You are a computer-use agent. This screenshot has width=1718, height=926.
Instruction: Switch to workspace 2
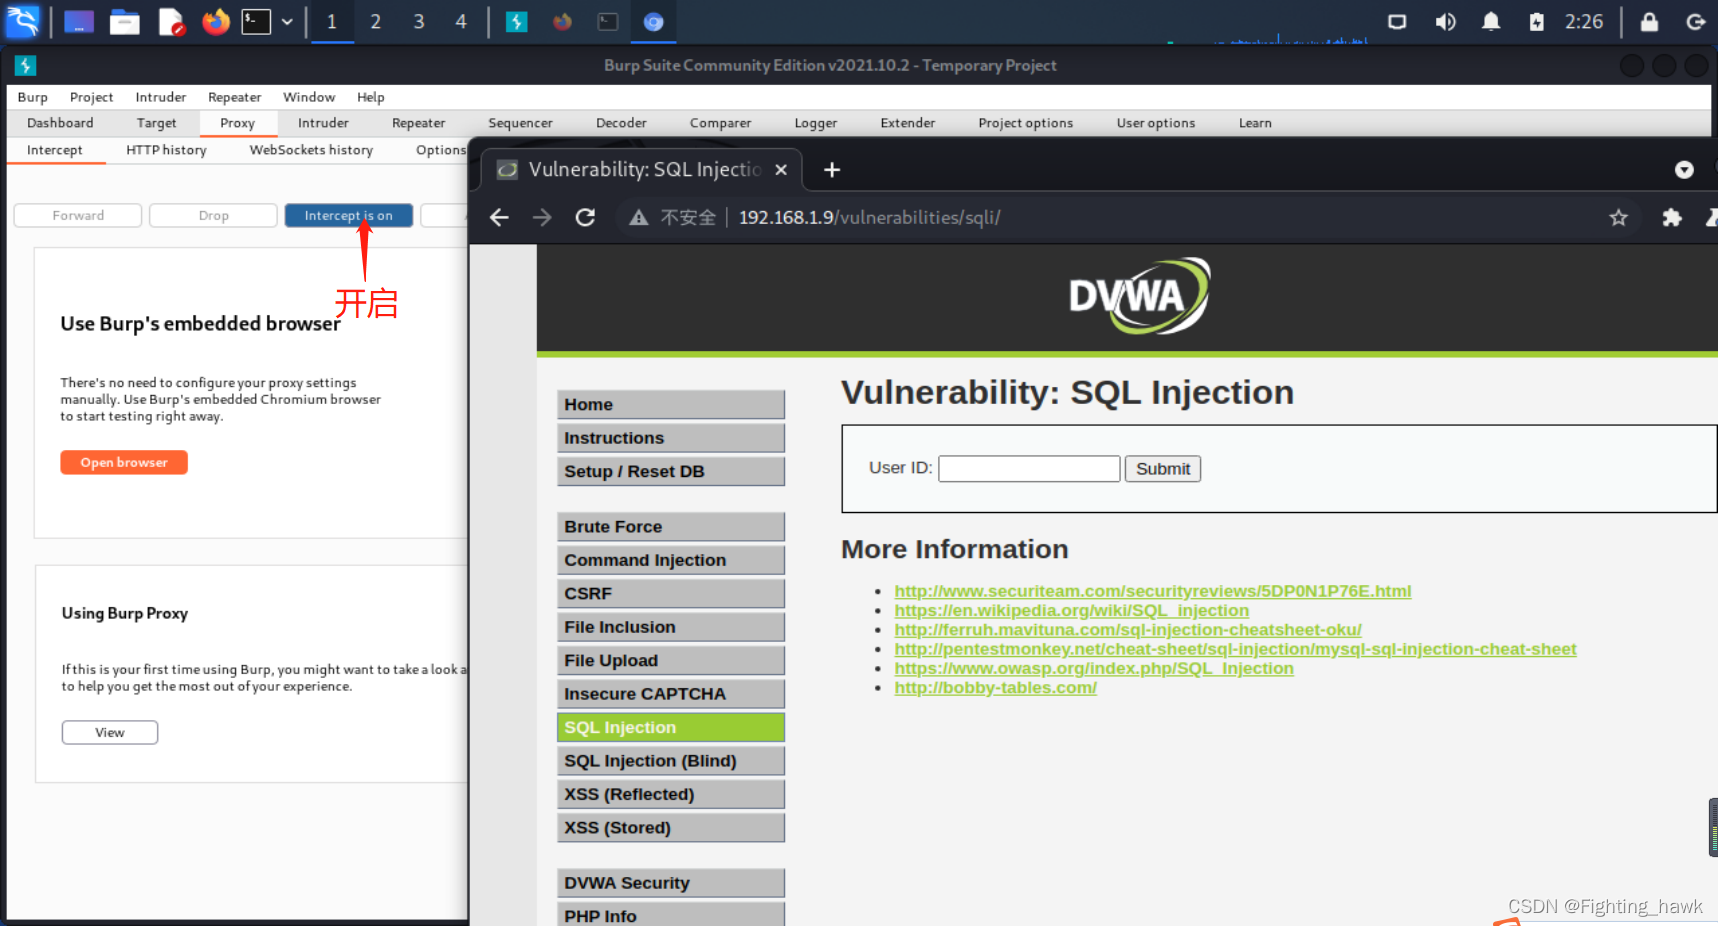coord(375,22)
